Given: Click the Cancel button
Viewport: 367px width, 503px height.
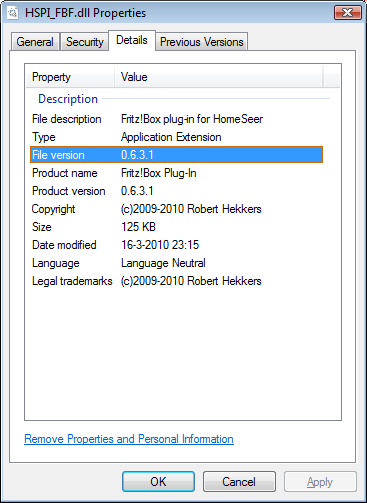Looking at the screenshot, I should point(239,482).
